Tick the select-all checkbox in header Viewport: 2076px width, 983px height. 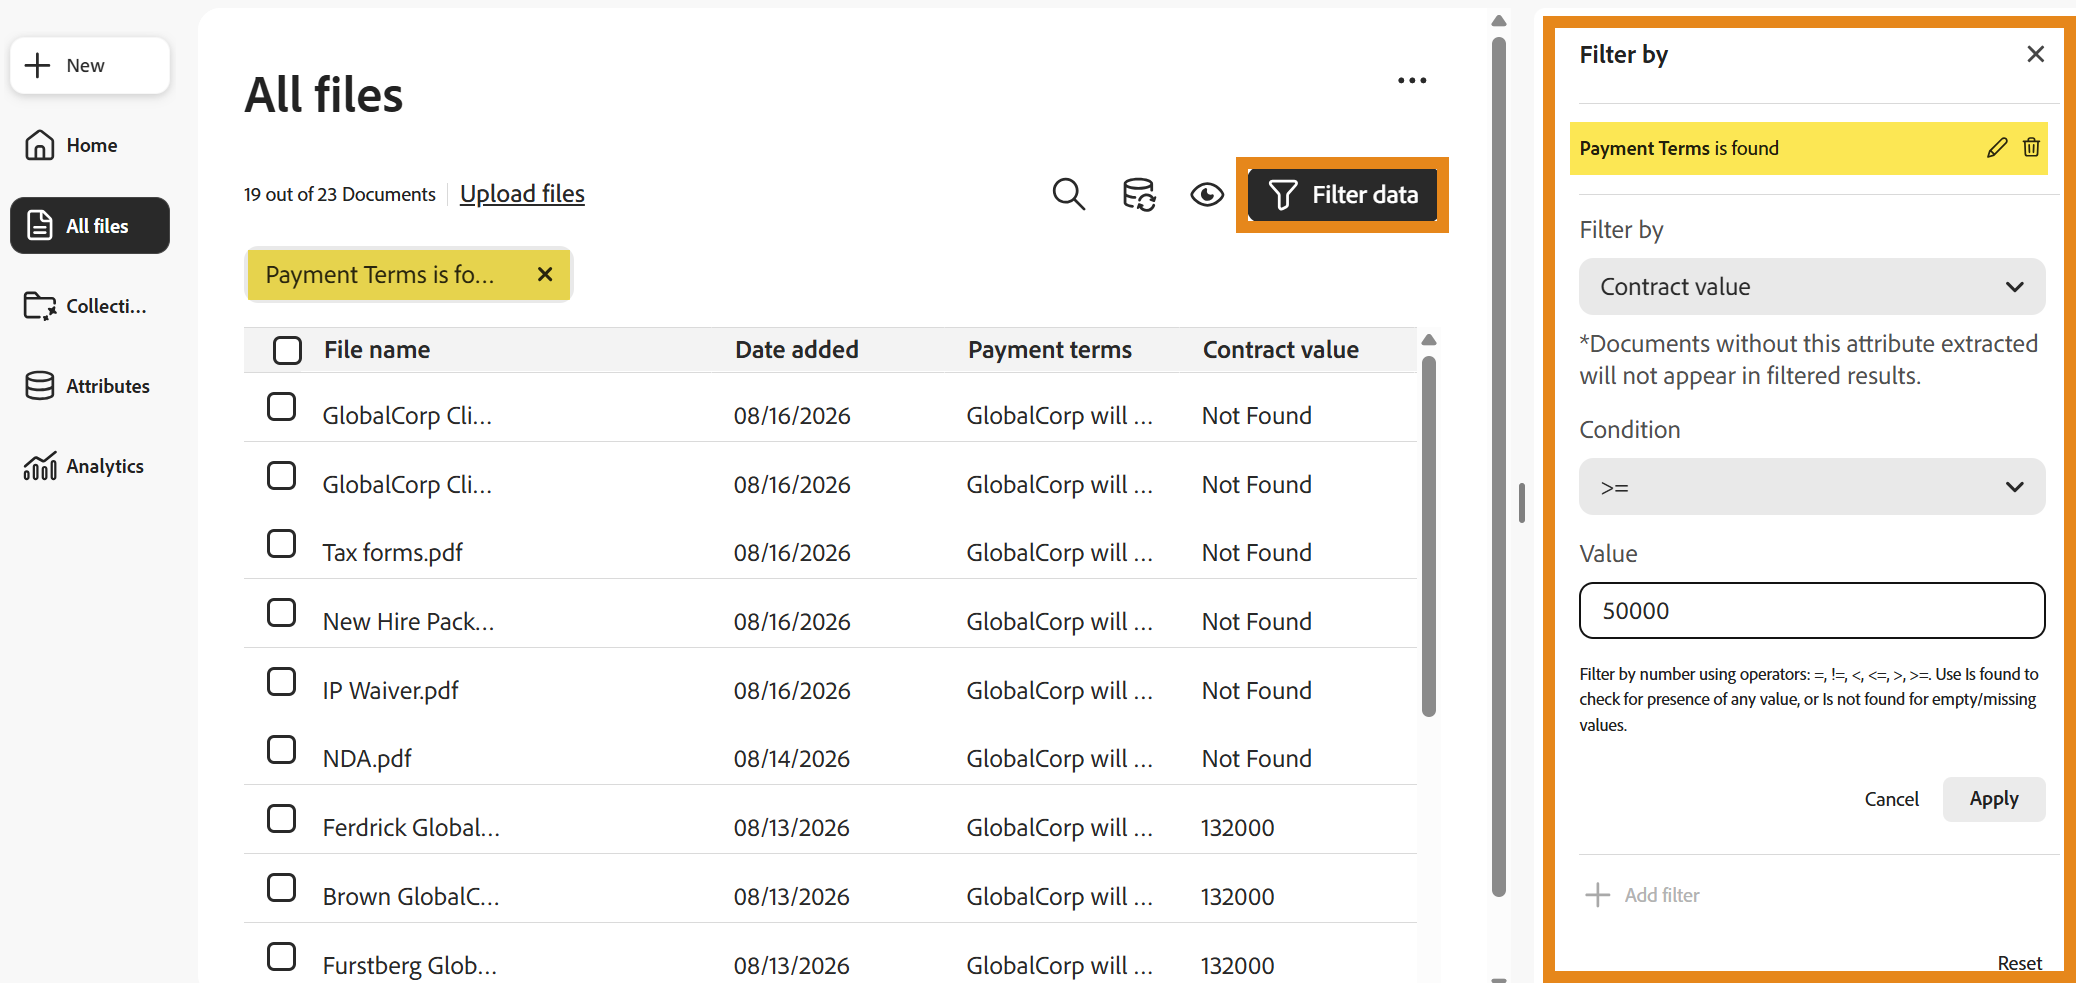(x=287, y=350)
